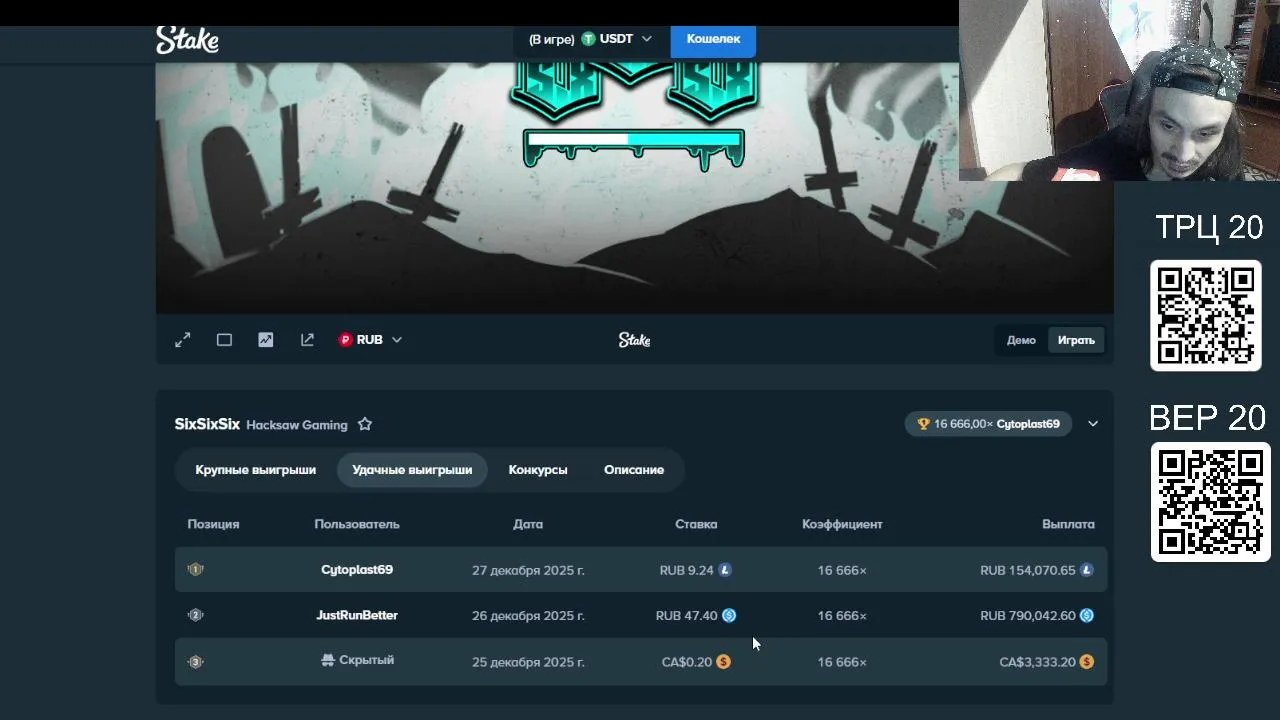
Task: Click the 16 666,00× Cytoplast69 trophy badge
Action: pos(988,424)
